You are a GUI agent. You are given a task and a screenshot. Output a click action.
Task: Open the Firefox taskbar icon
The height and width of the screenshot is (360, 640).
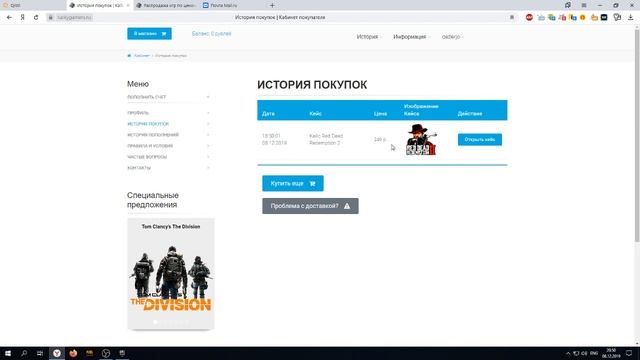(73, 353)
